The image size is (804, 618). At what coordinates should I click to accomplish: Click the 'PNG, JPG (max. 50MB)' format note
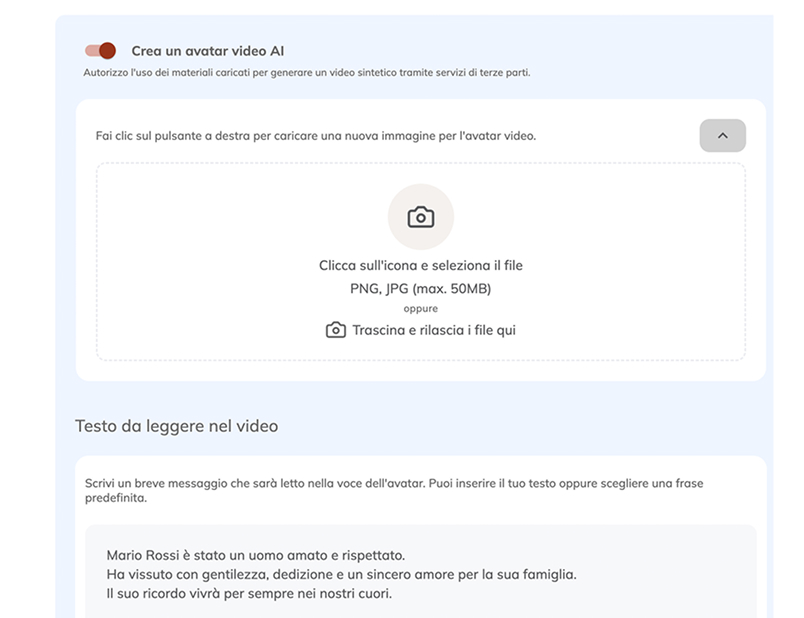421,289
